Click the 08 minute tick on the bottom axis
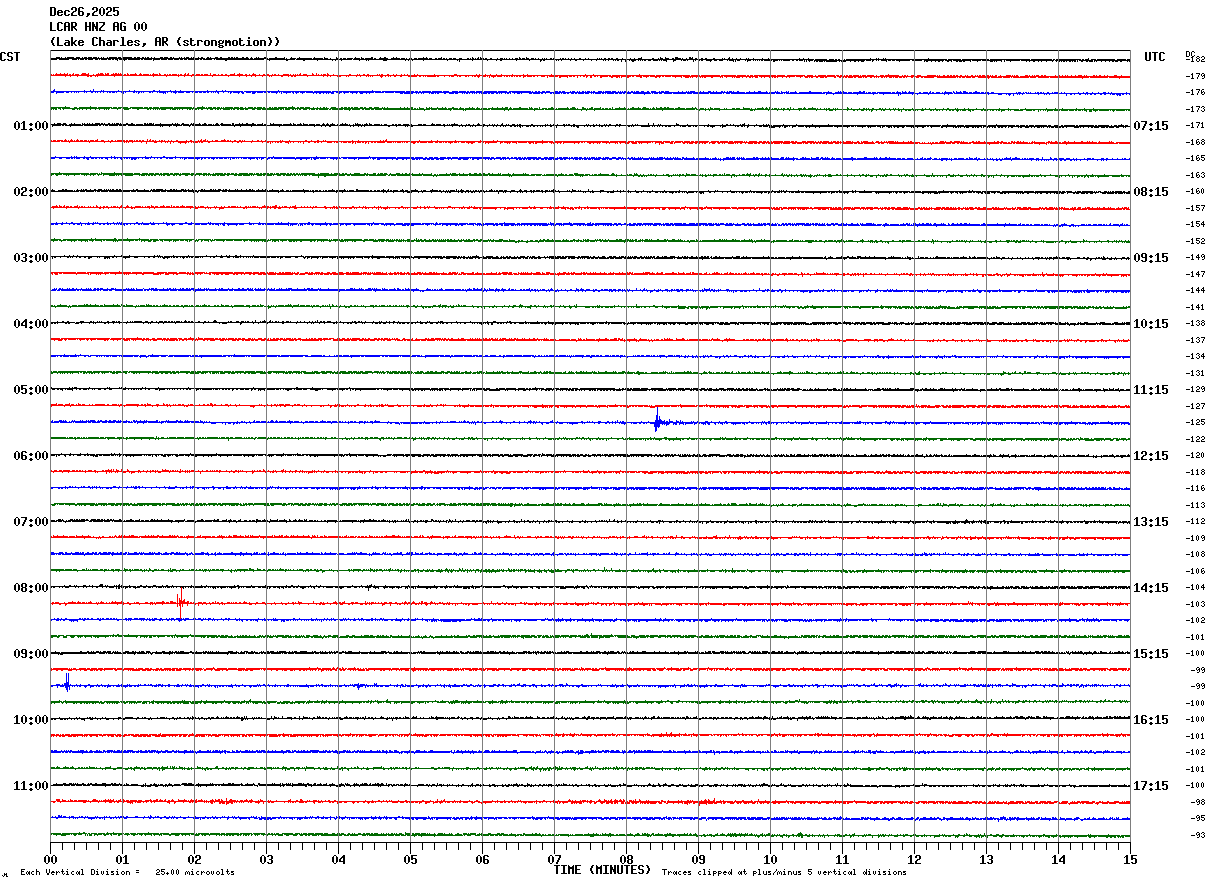The image size is (1210, 886). [x=626, y=859]
